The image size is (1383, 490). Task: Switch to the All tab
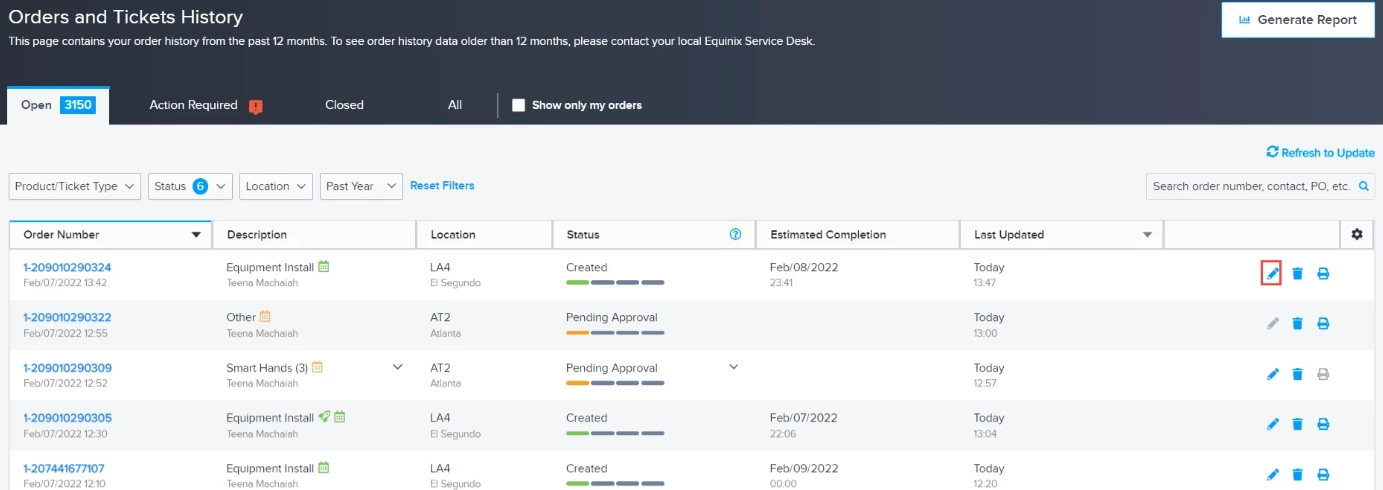coord(455,105)
